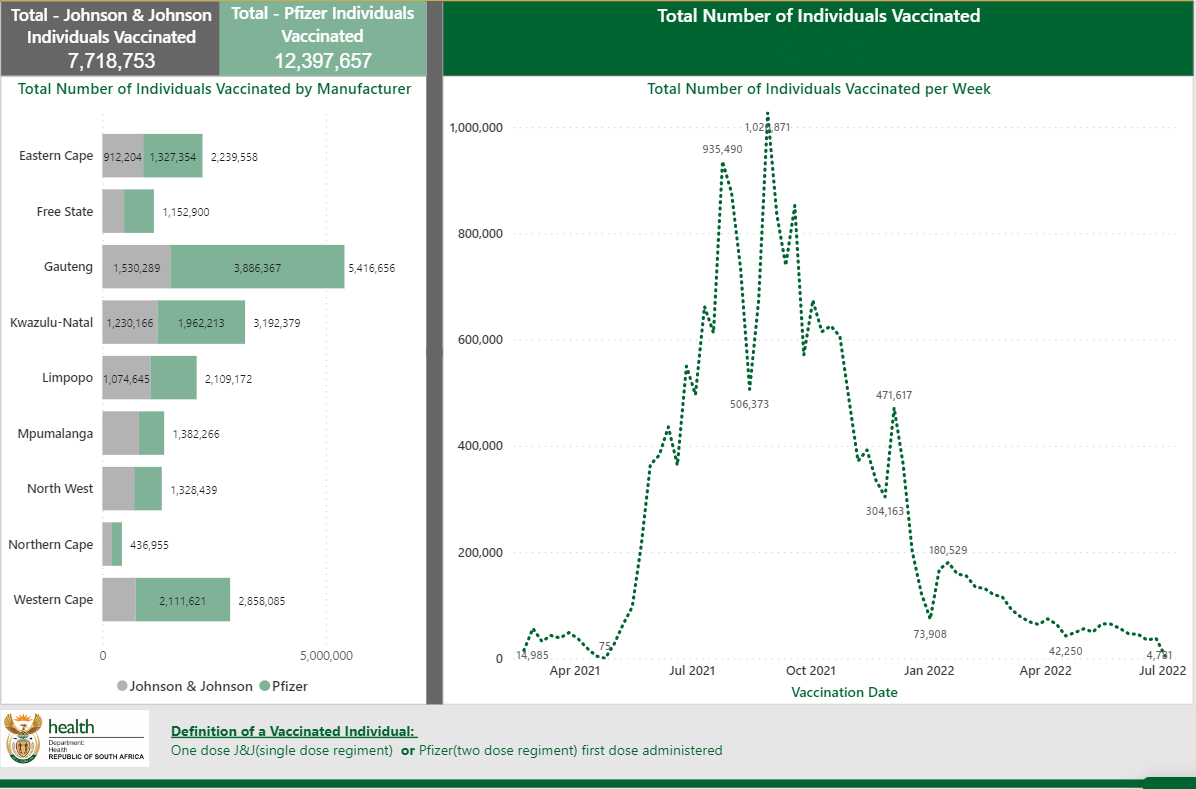
Task: Click Kwazulu-Natal total label 3,192,379
Action: [x=277, y=323]
